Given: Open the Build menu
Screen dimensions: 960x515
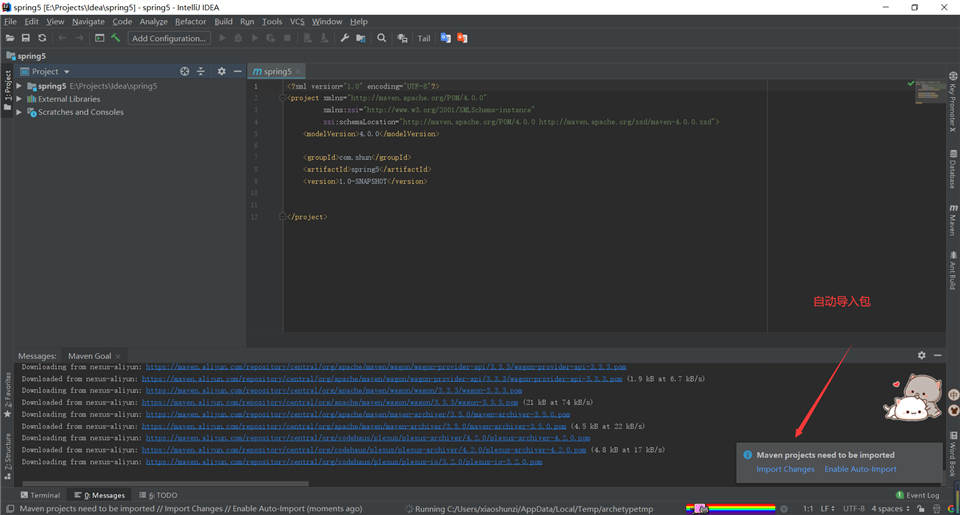Looking at the screenshot, I should coord(223,21).
